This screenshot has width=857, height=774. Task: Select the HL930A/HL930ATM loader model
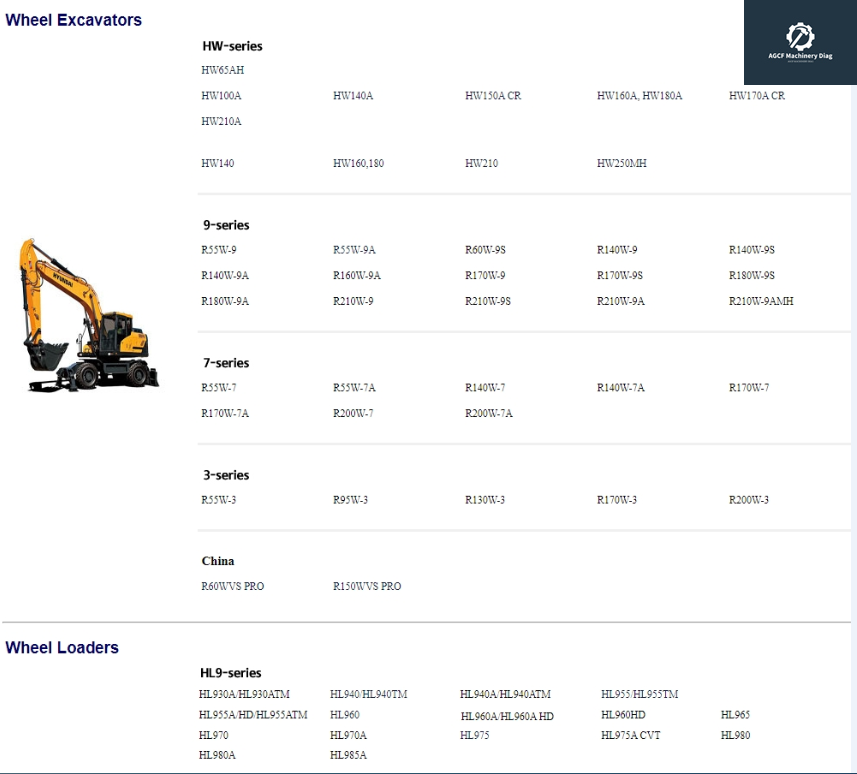(x=249, y=693)
